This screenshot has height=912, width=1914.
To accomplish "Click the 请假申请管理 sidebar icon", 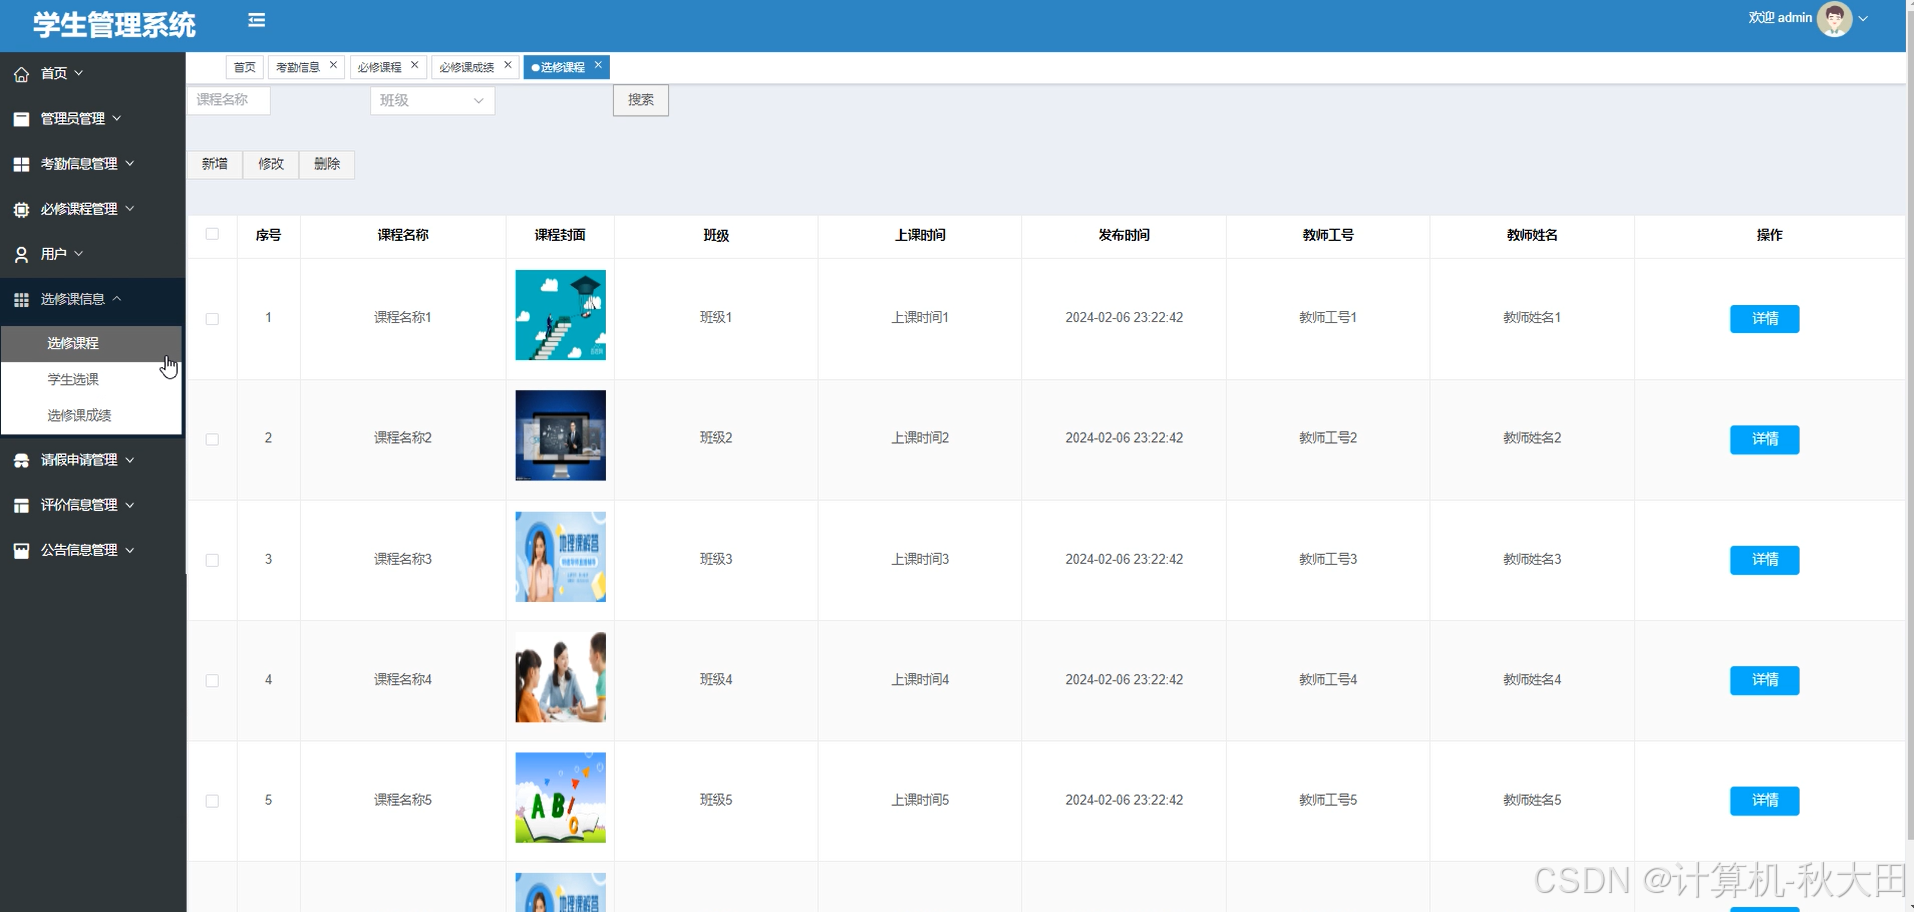I will [x=21, y=460].
